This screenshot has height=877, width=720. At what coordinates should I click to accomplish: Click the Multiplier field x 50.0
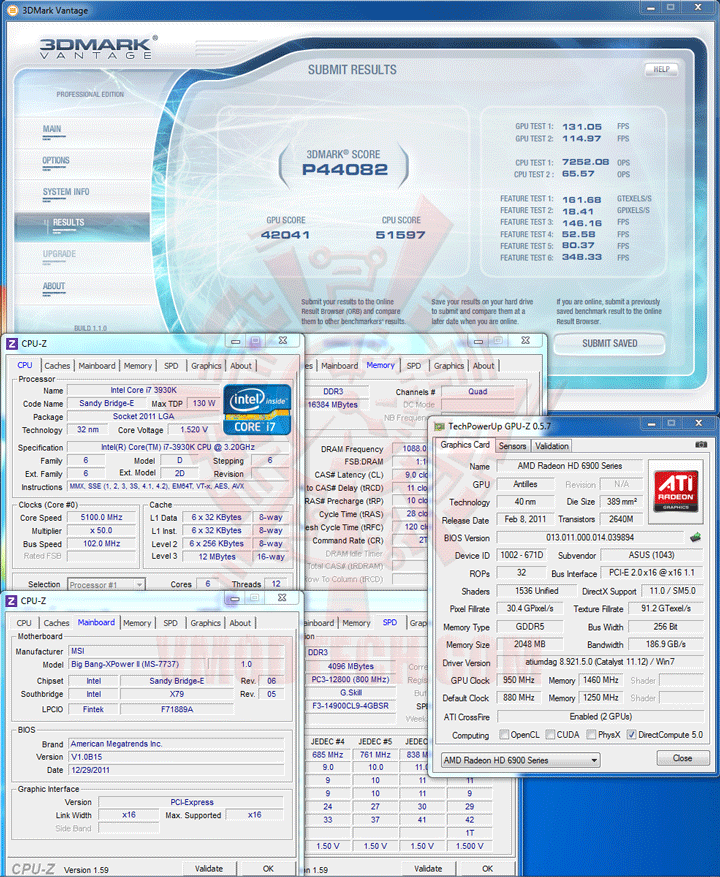(x=101, y=530)
